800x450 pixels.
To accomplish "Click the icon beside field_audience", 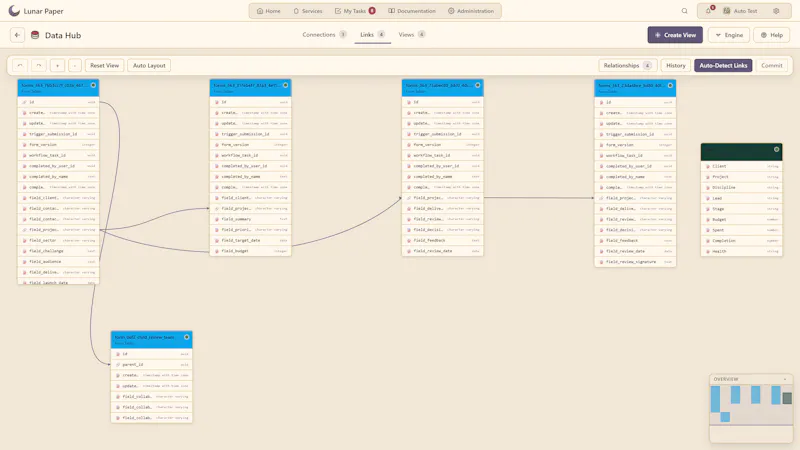I will [24, 262].
